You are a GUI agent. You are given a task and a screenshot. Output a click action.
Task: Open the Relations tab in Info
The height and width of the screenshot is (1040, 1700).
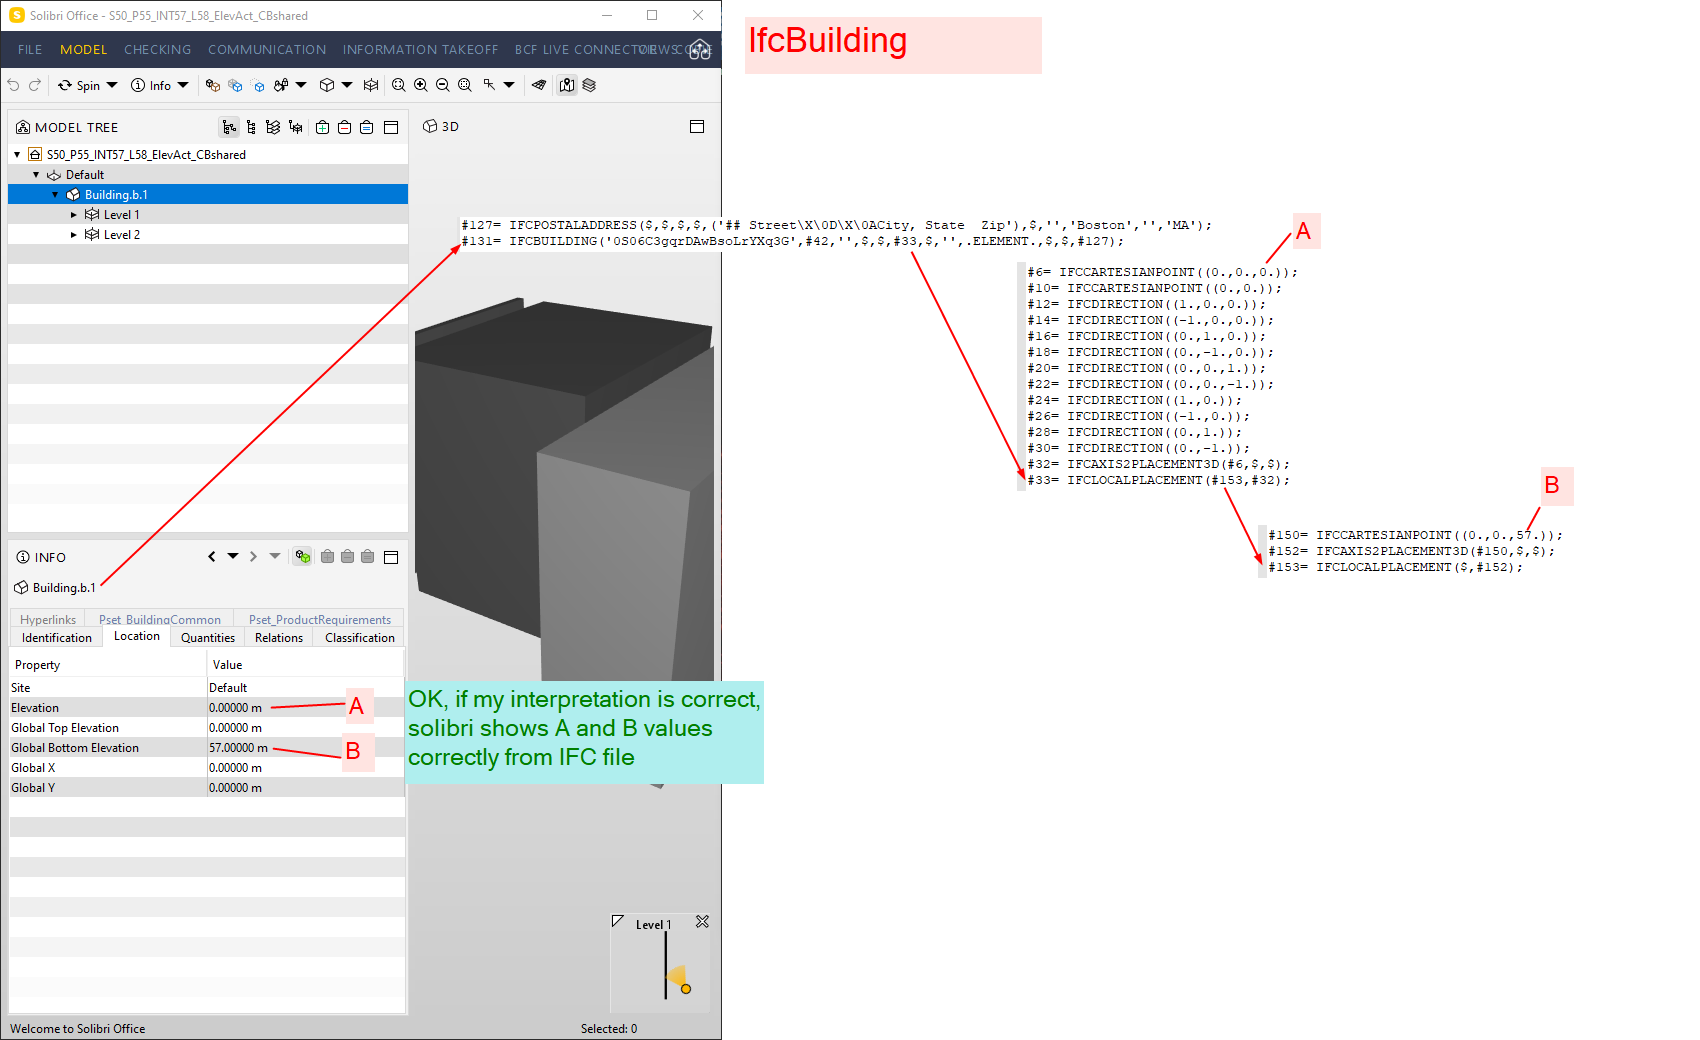[279, 638]
